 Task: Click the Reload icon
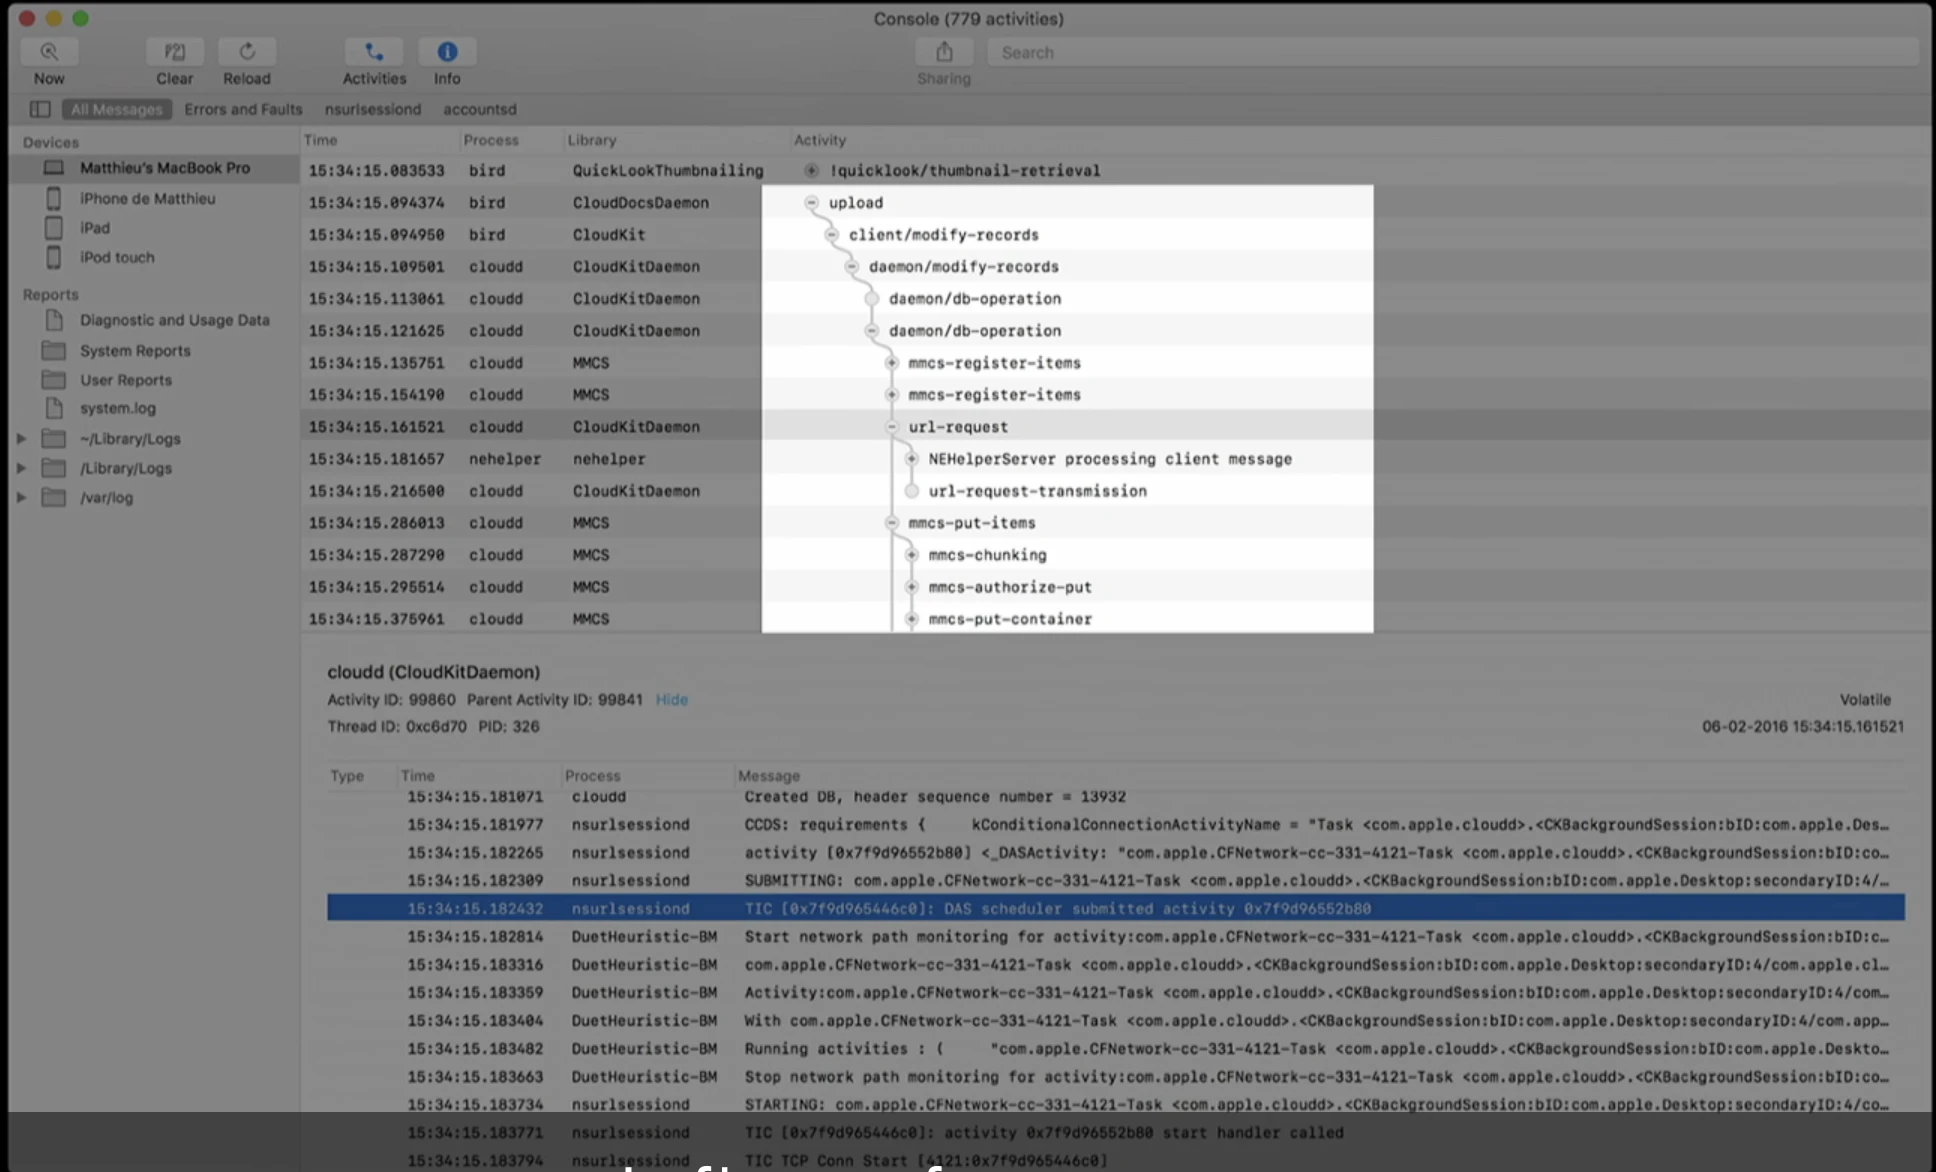pyautogui.click(x=246, y=52)
